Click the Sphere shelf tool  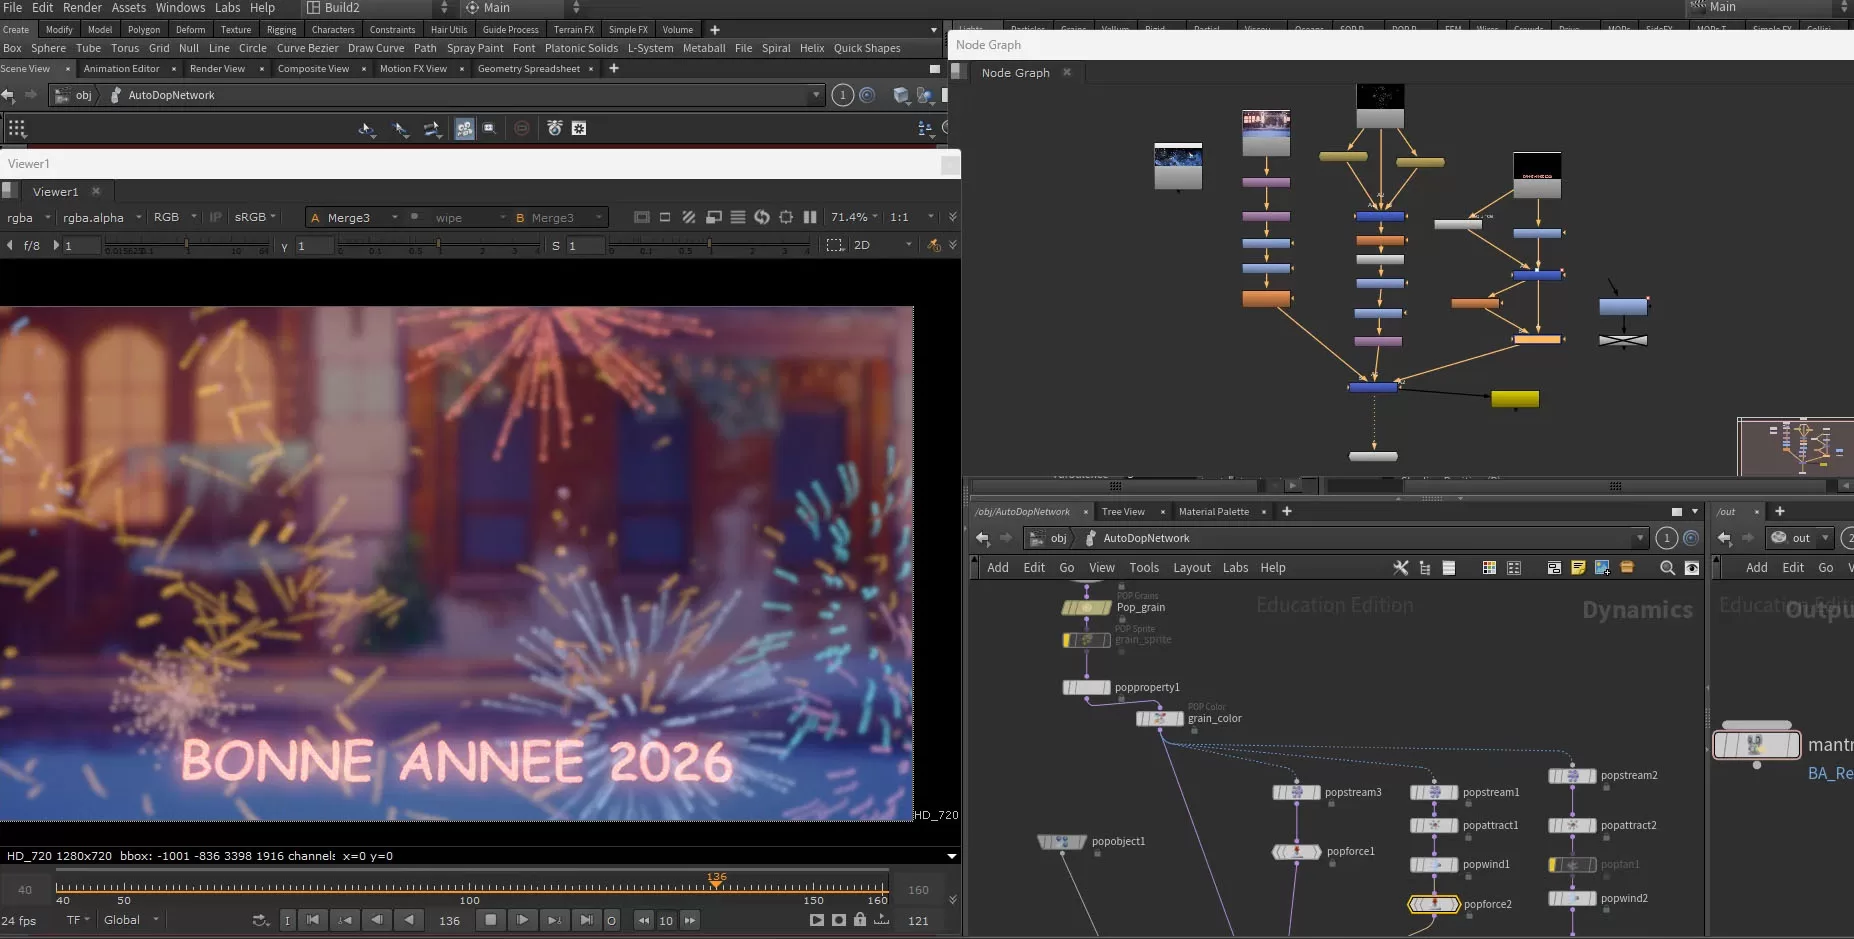pyautogui.click(x=48, y=48)
